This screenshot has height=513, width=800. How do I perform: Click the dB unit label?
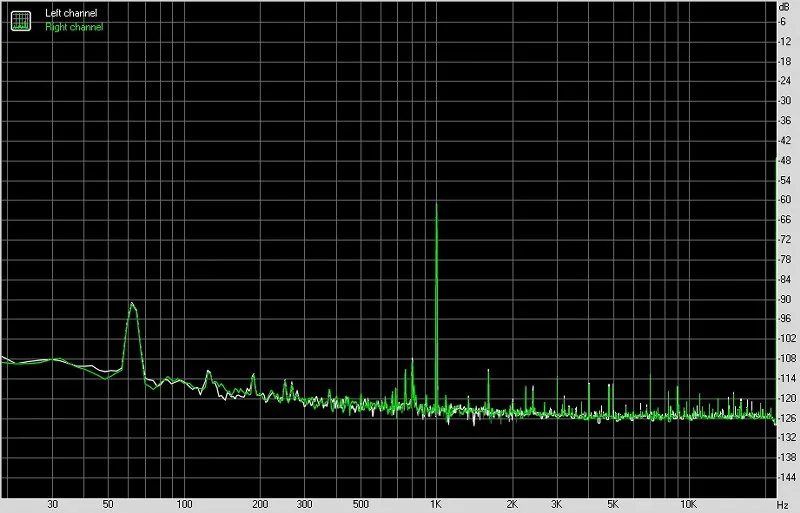[x=784, y=7]
